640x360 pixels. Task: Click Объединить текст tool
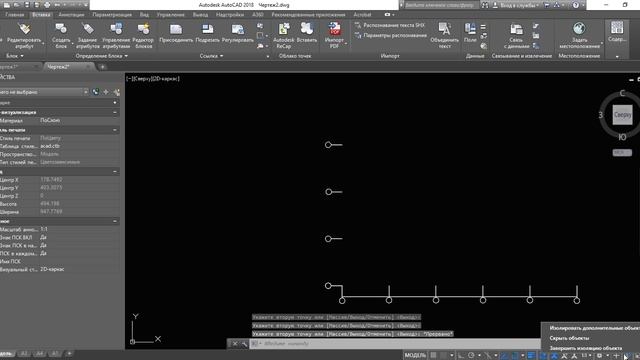click(444, 35)
